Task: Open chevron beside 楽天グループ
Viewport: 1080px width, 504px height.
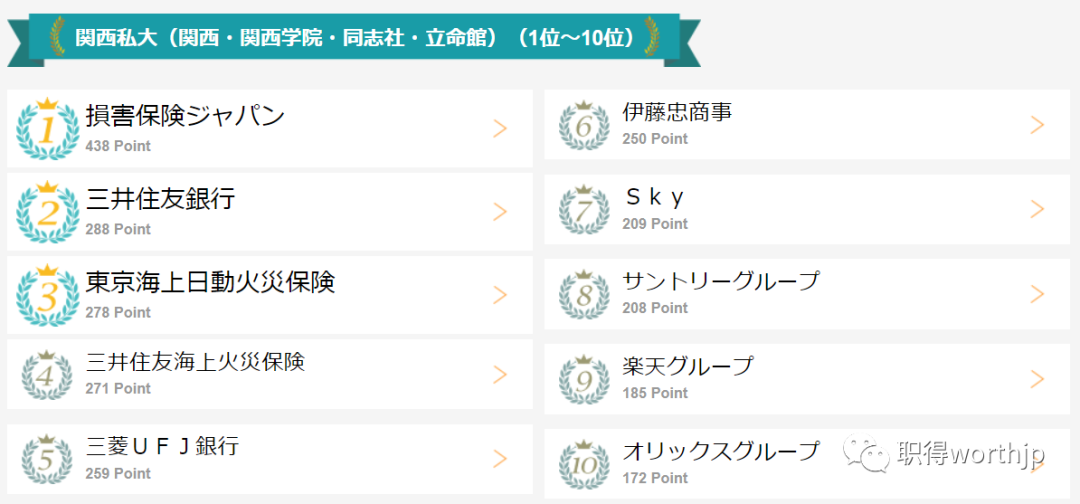Action: coord(1037,379)
